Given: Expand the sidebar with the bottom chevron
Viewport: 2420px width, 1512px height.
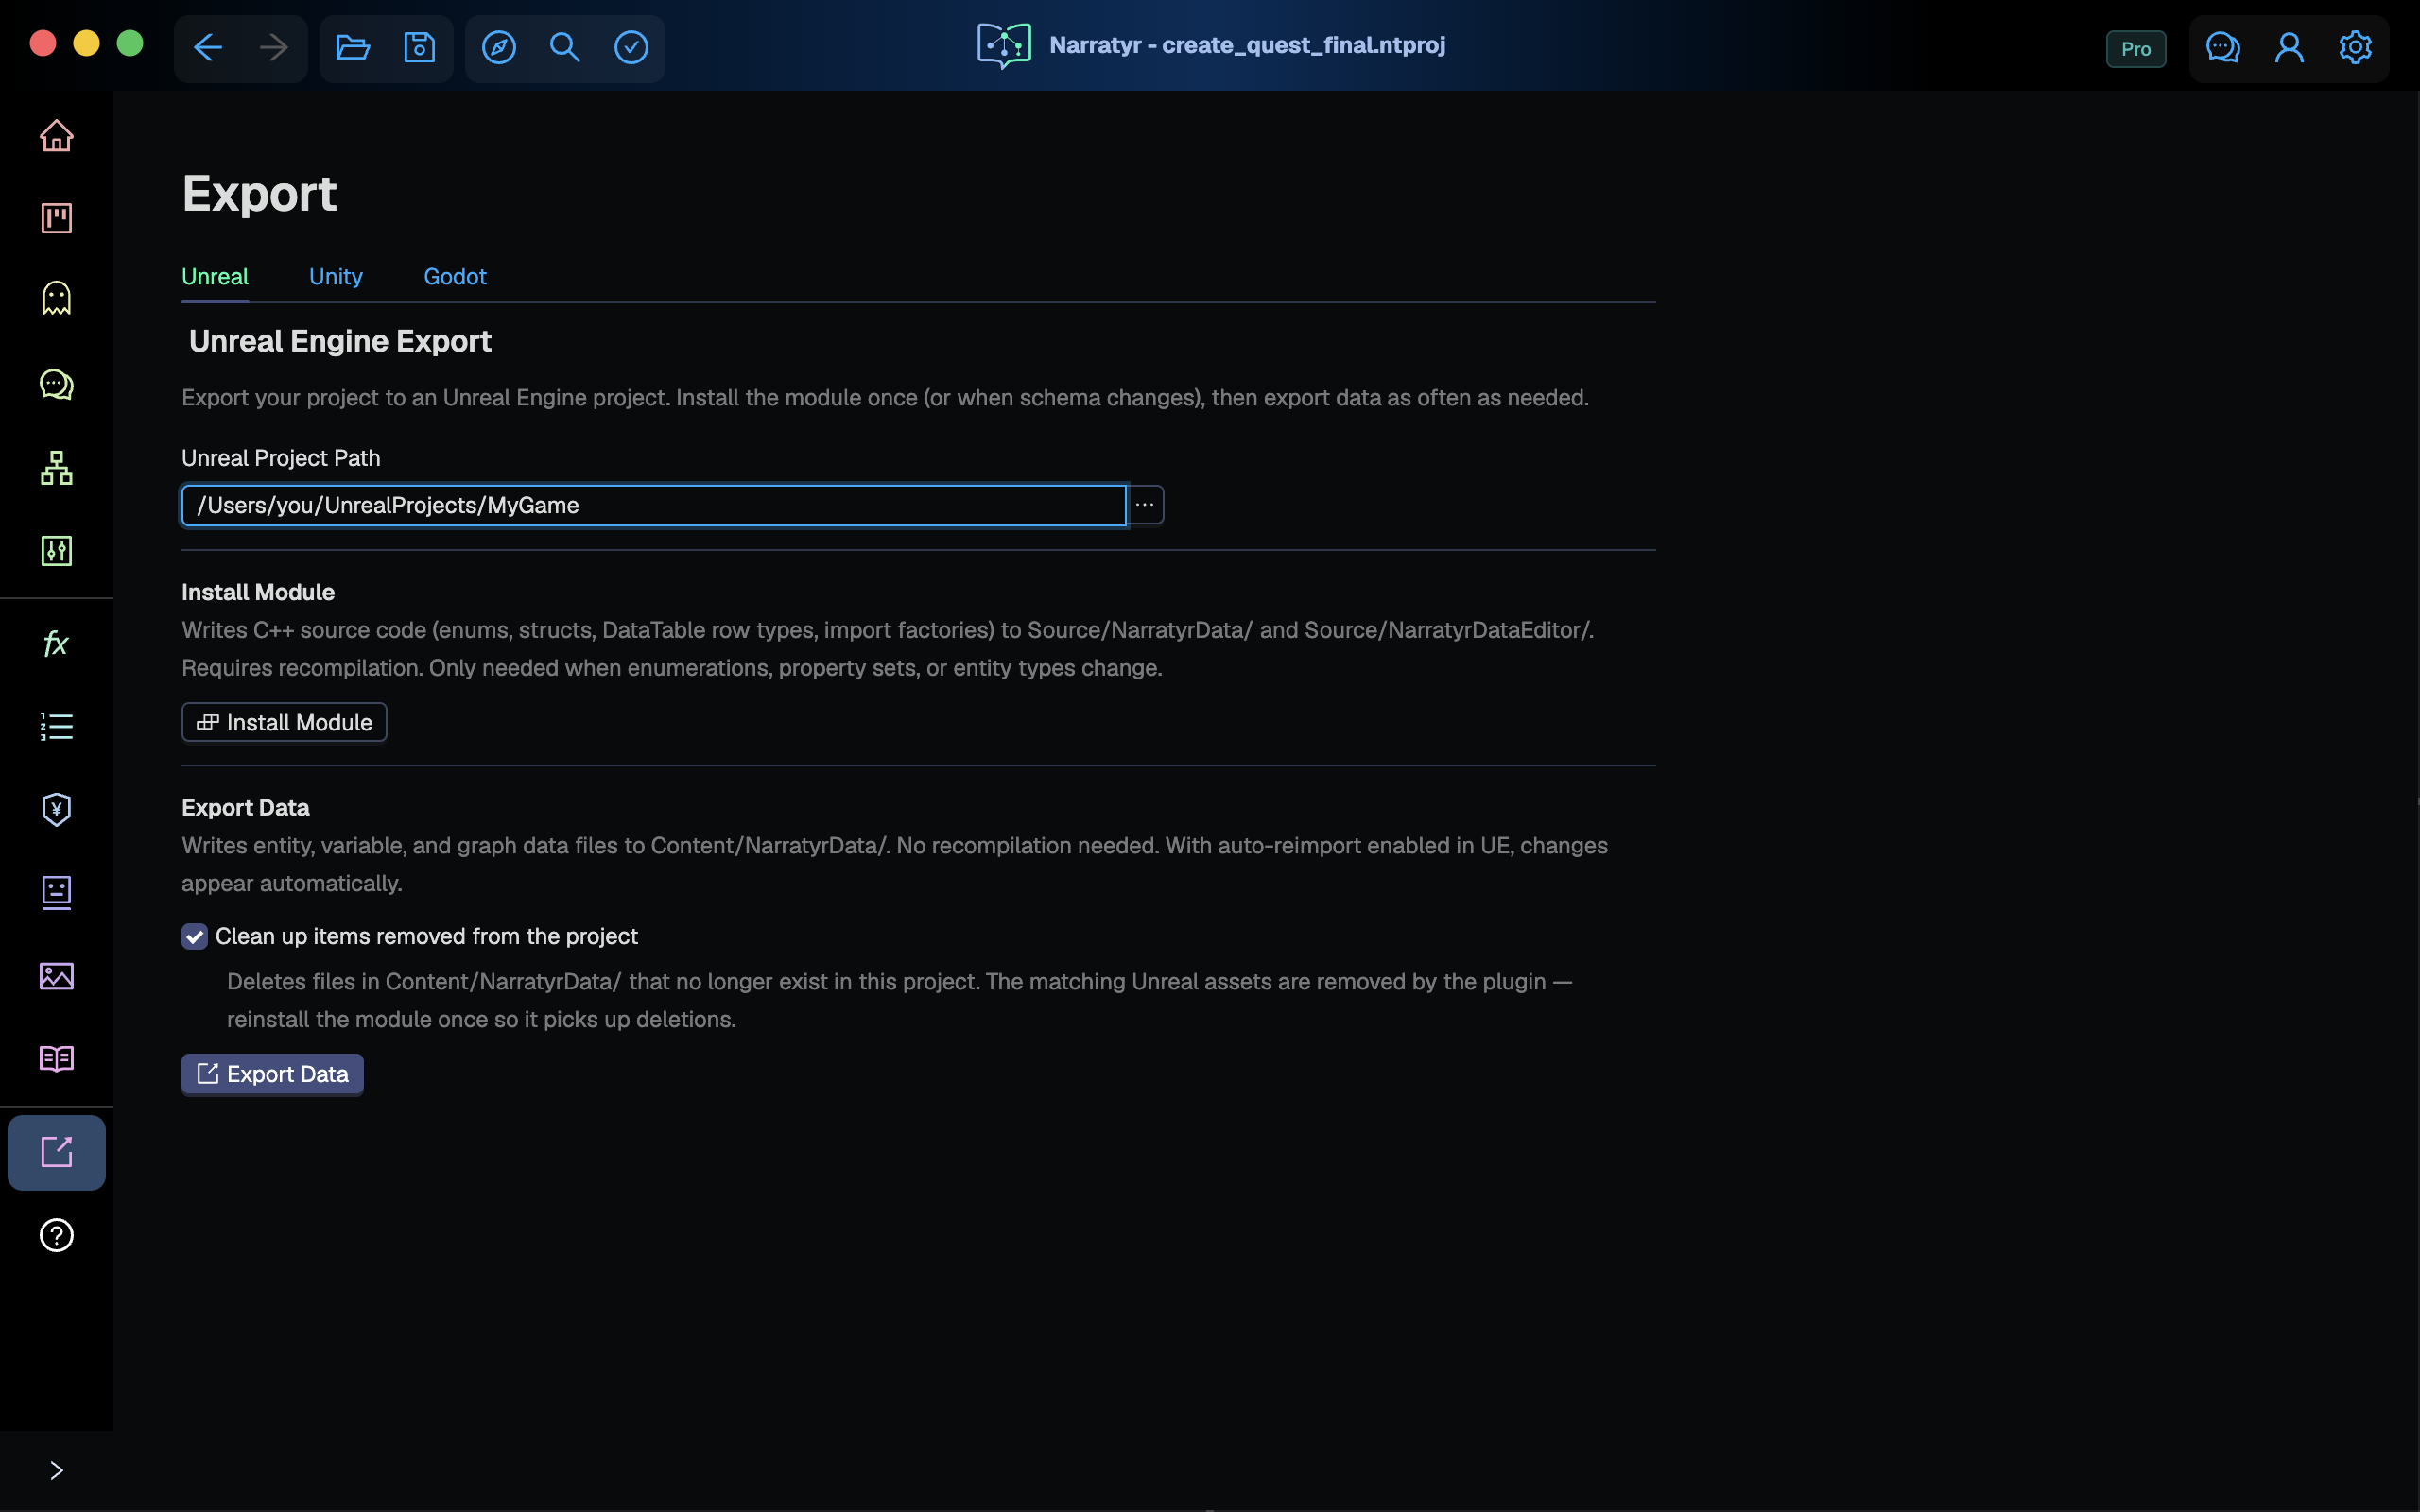Looking at the screenshot, I should pyautogui.click(x=57, y=1470).
